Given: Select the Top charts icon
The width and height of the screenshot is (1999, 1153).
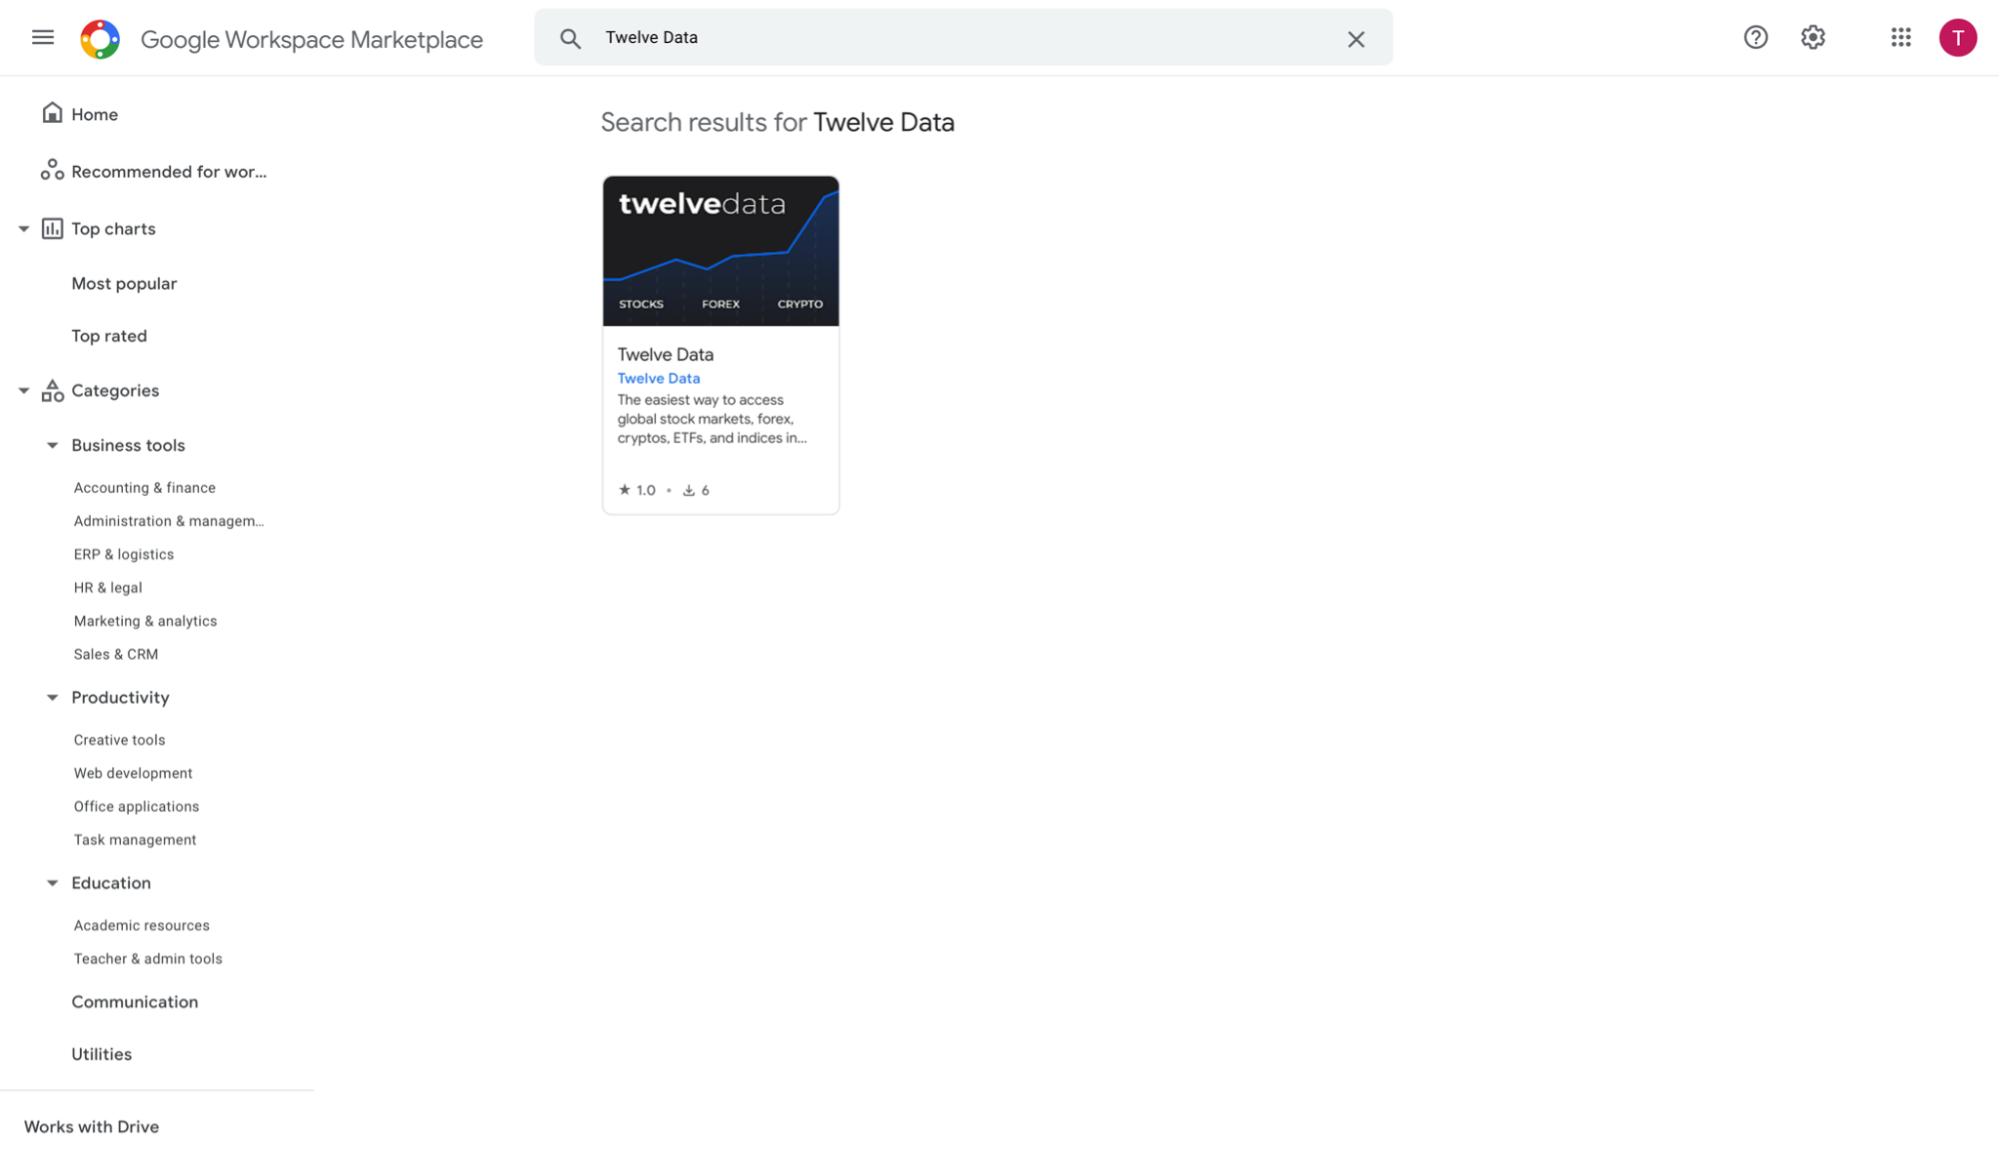Looking at the screenshot, I should pos(51,228).
